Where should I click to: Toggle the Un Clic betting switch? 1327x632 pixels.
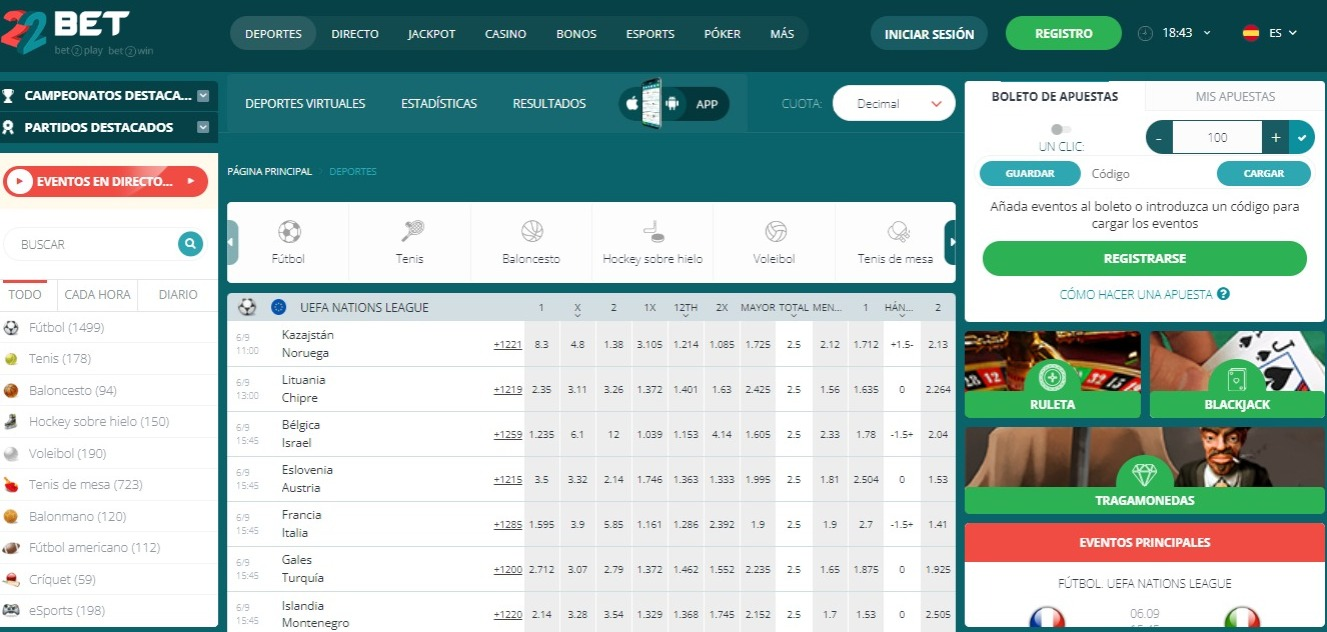1061,129
